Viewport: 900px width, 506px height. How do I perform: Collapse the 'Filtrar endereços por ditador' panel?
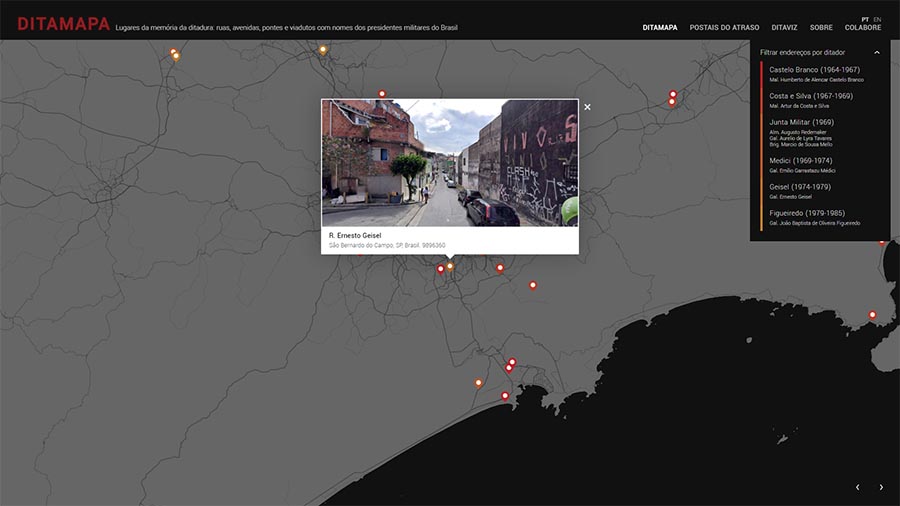coord(877,52)
